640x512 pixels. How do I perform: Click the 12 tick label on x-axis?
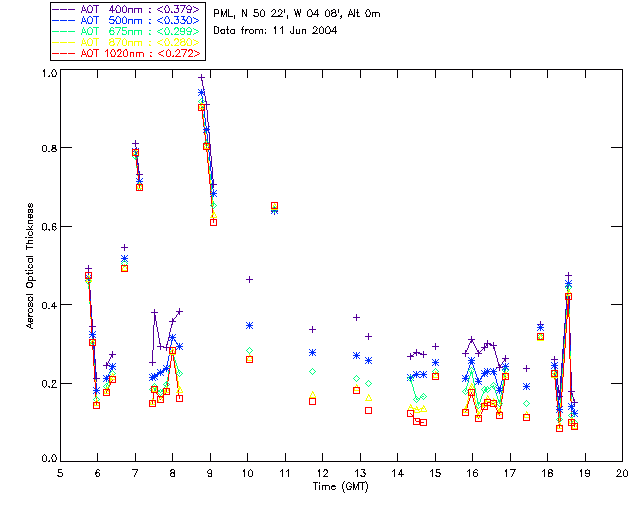[322, 472]
